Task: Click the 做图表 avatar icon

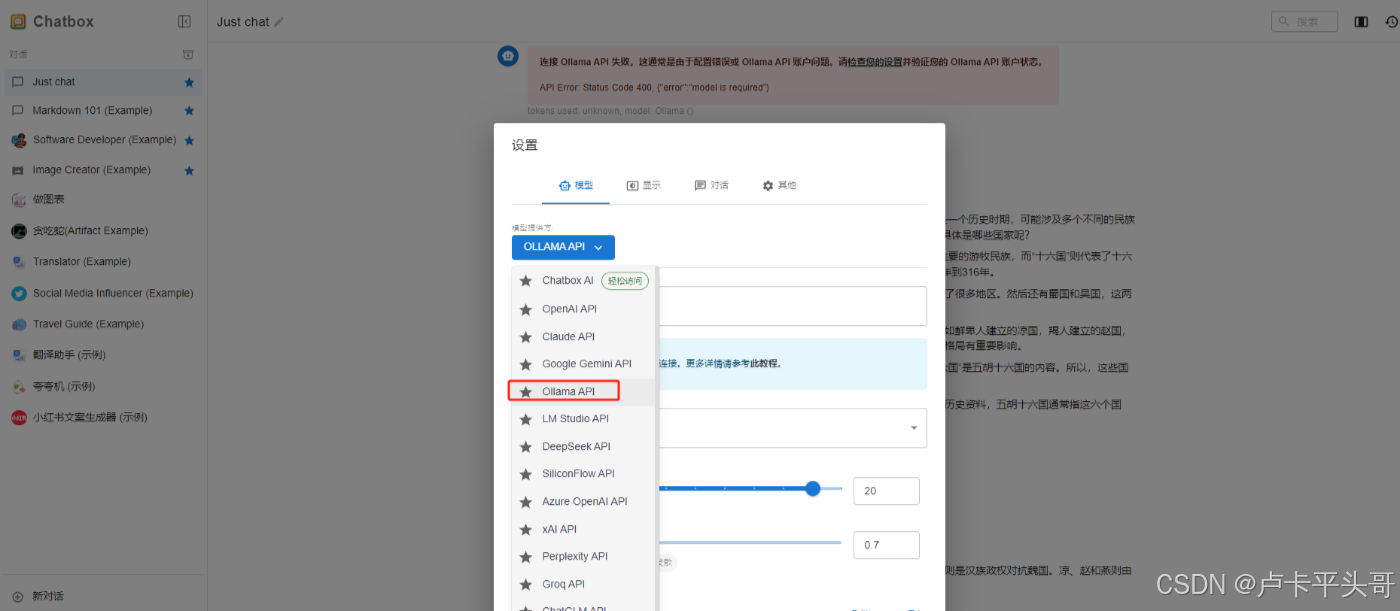Action: pyautogui.click(x=18, y=200)
